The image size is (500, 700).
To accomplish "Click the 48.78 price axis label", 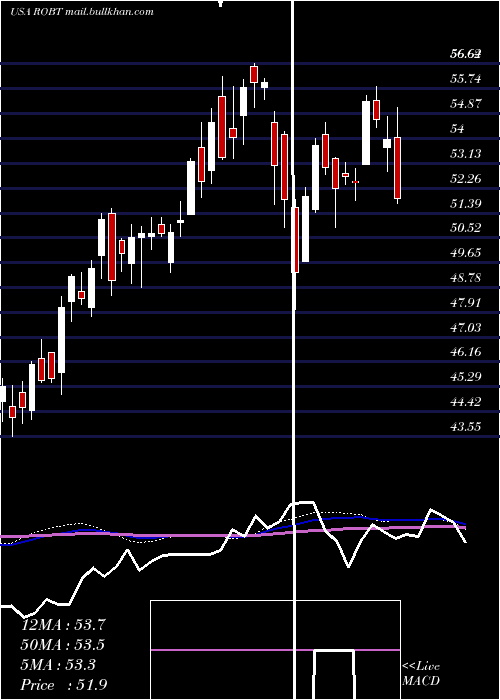I will [x=466, y=278].
